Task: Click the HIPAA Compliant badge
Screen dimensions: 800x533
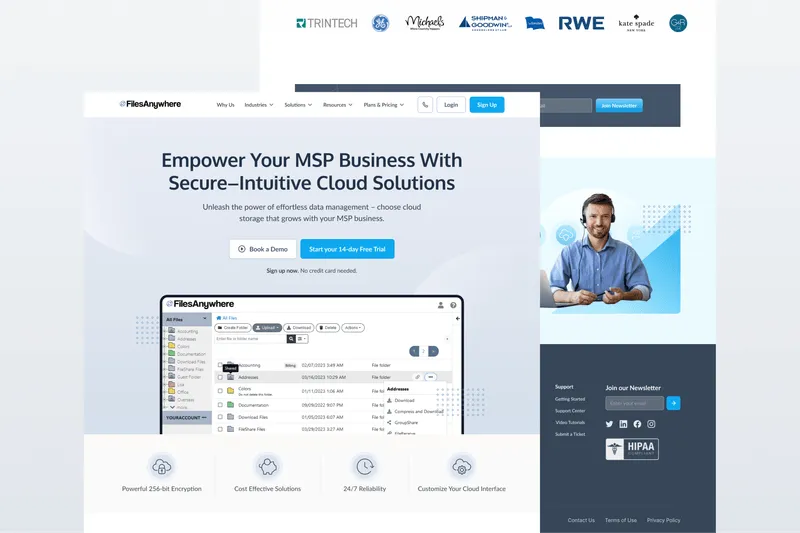Action: click(x=632, y=449)
